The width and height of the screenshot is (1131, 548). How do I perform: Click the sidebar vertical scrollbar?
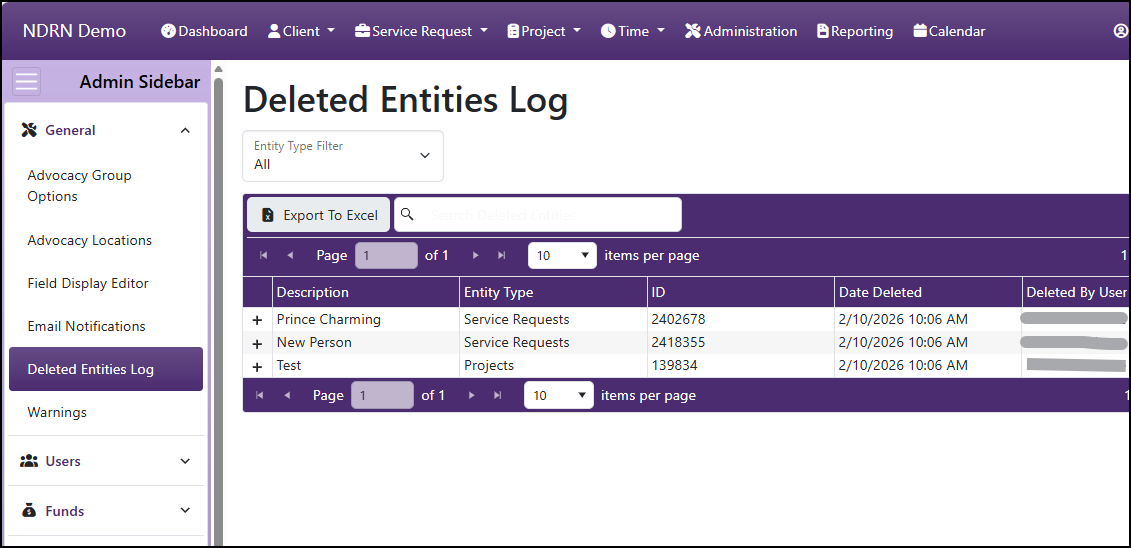point(219,310)
